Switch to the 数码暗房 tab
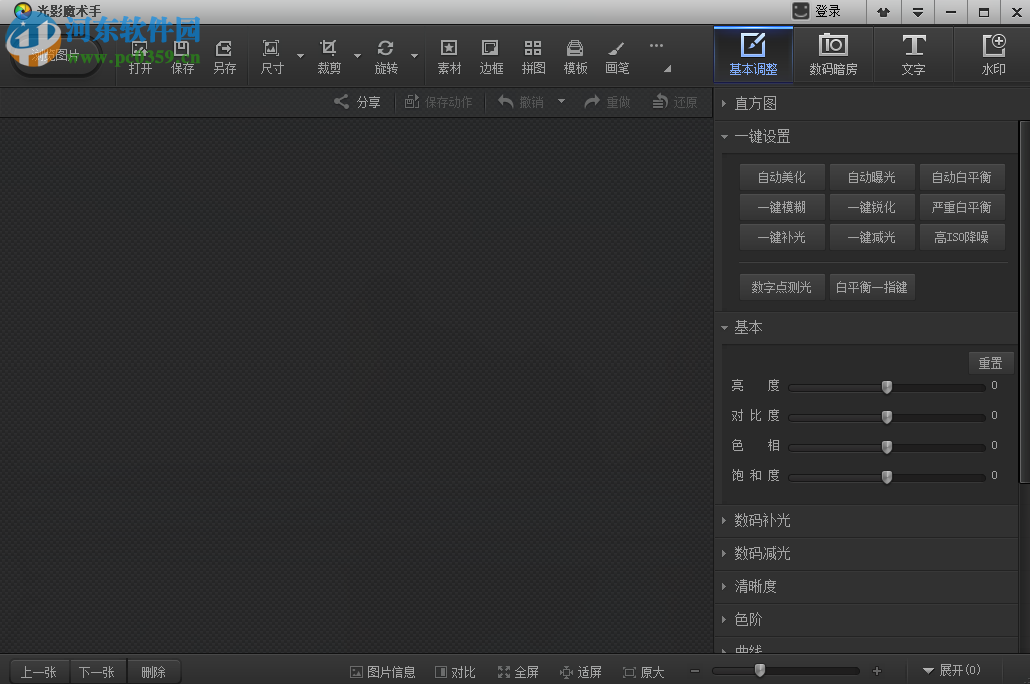 pyautogui.click(x=833, y=55)
